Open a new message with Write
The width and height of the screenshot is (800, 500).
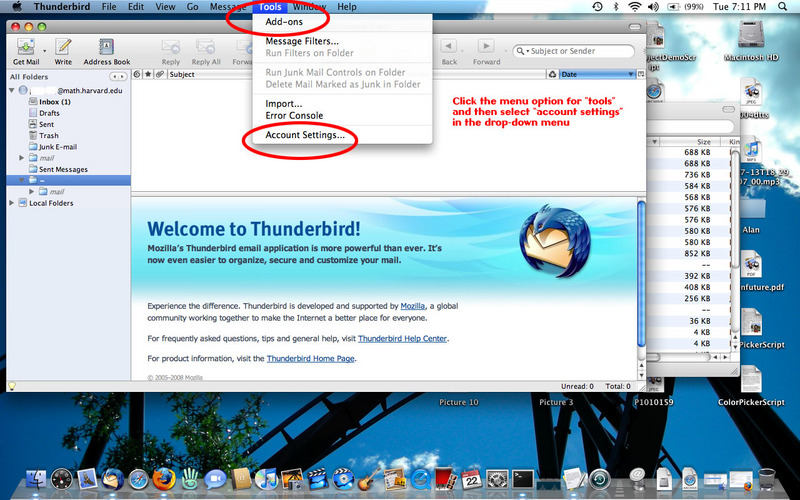pyautogui.click(x=63, y=47)
